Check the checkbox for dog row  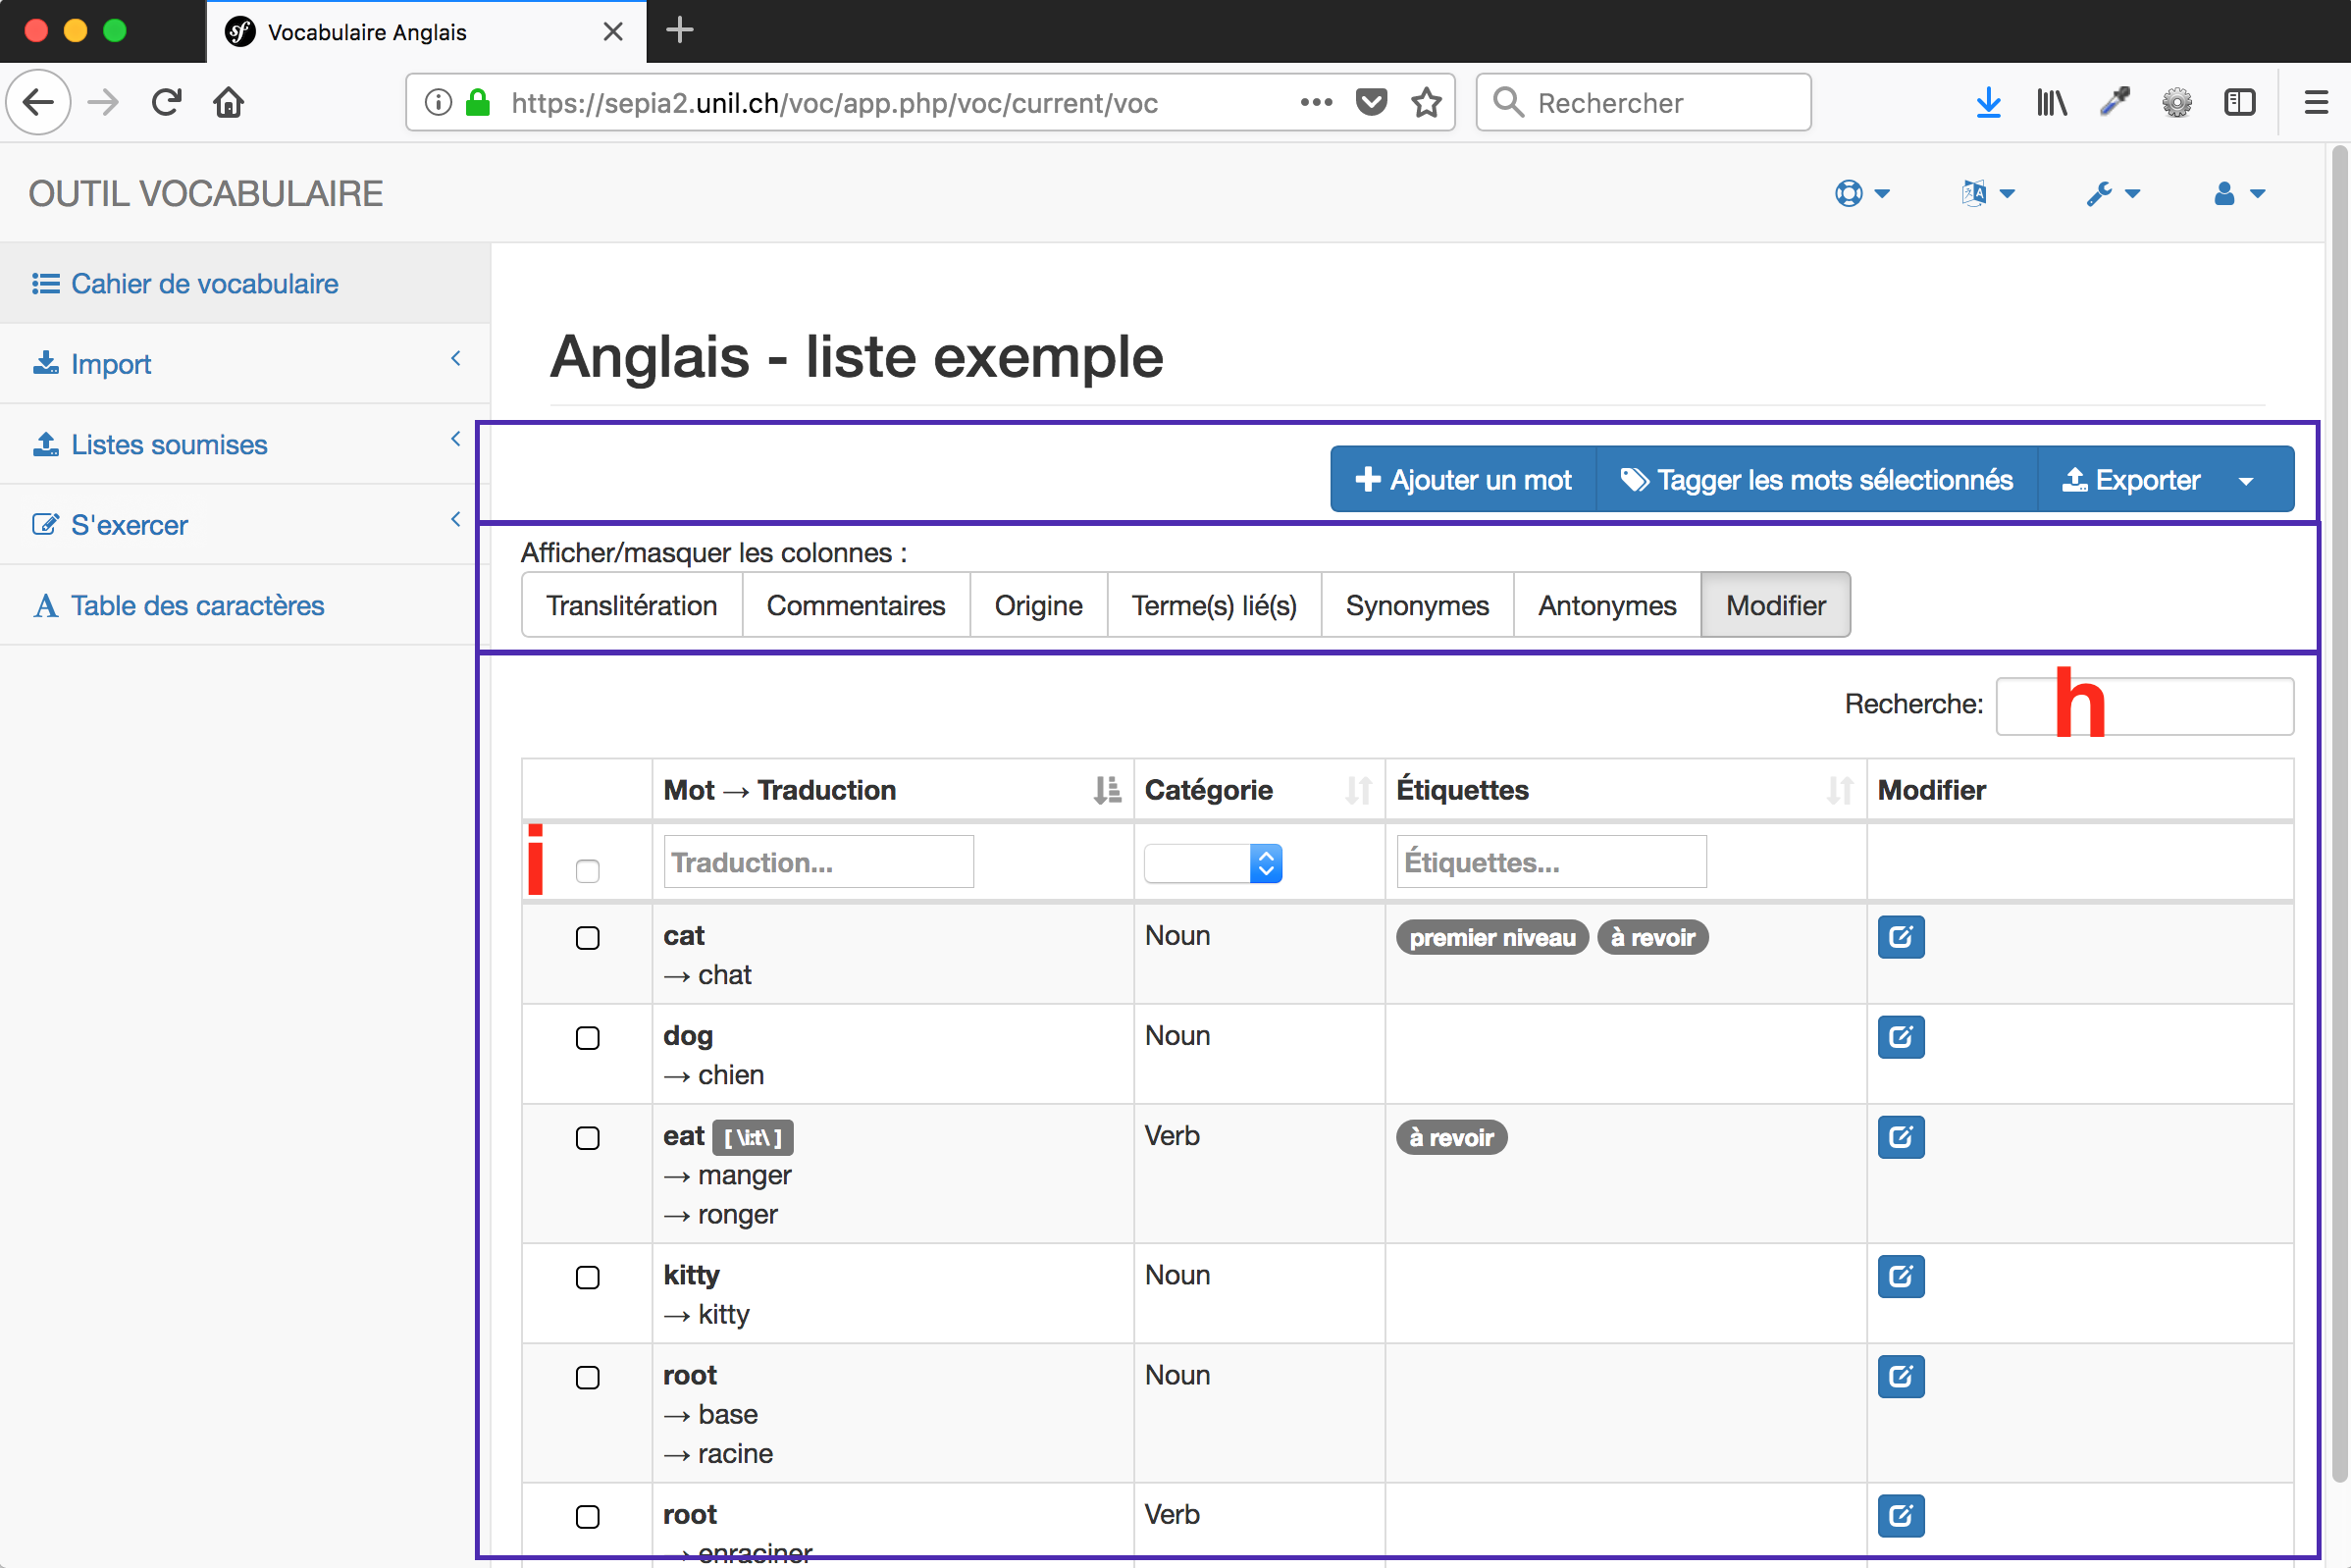coord(588,1038)
